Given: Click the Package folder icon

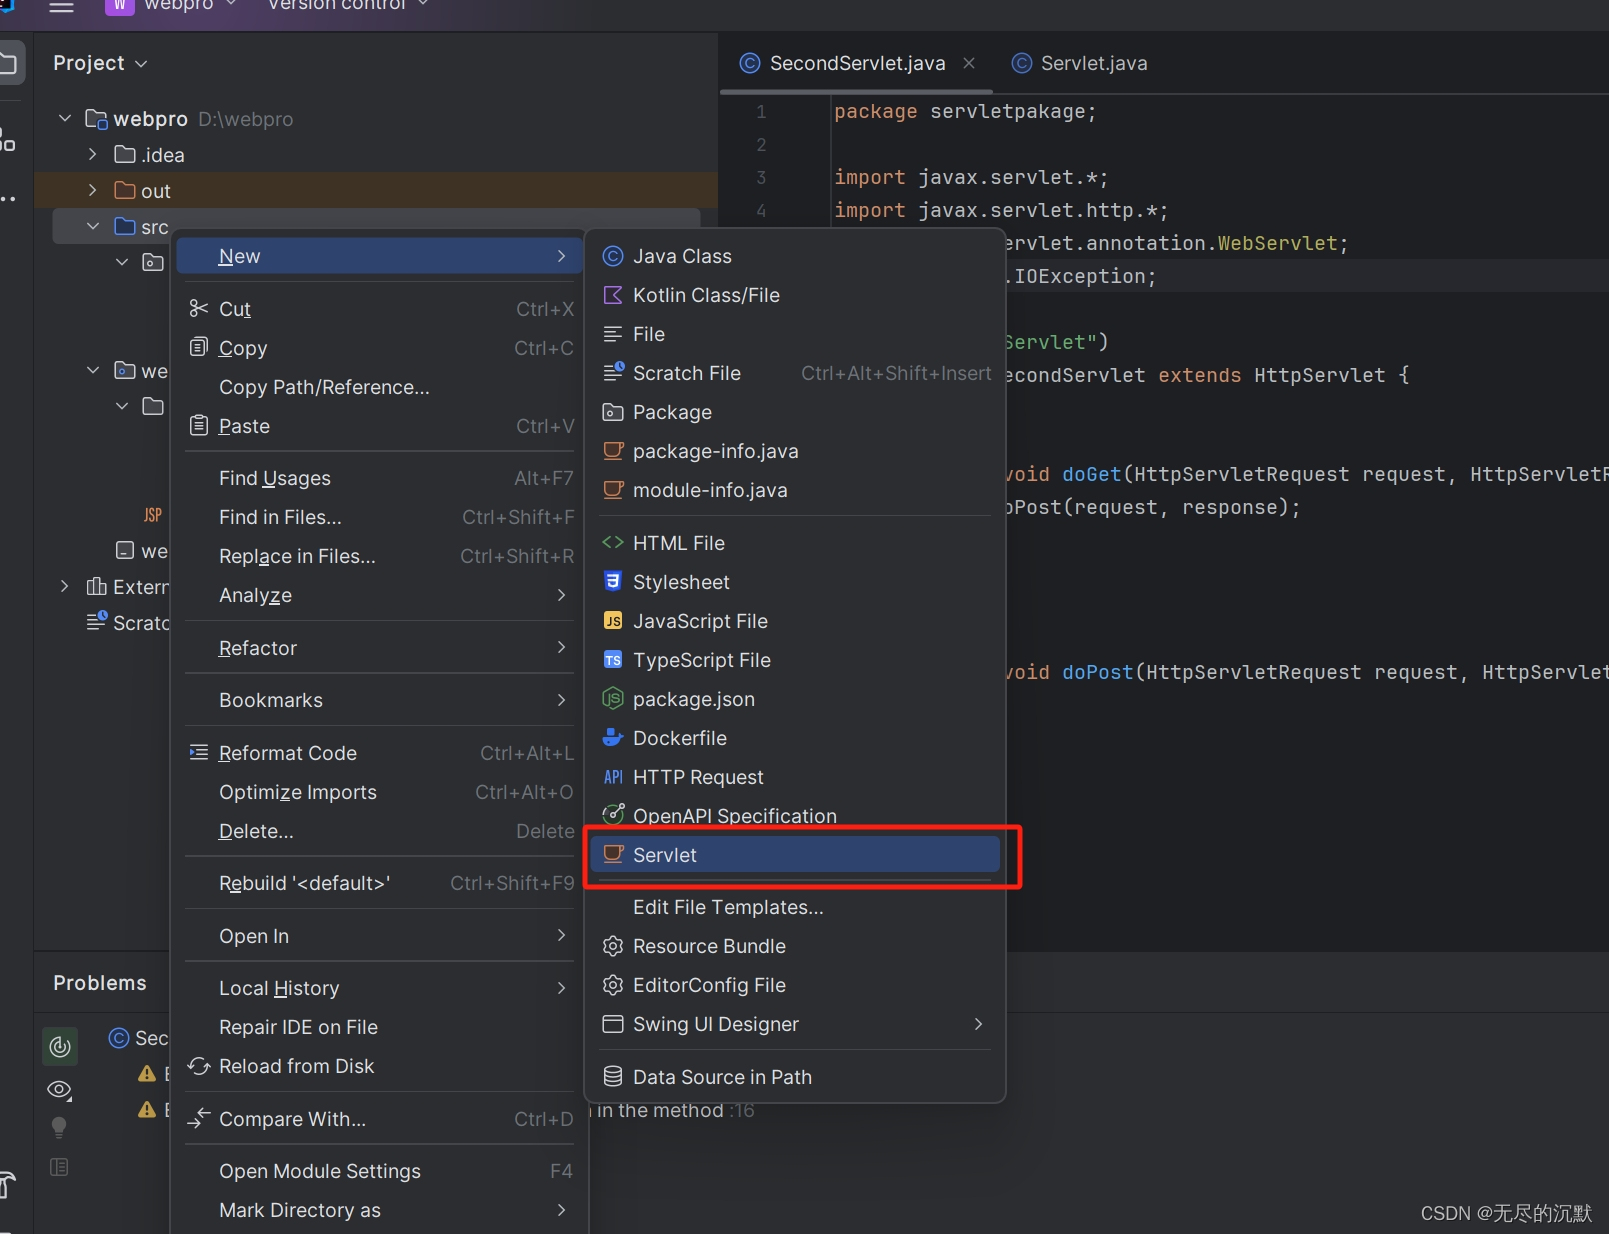Looking at the screenshot, I should coord(613,412).
